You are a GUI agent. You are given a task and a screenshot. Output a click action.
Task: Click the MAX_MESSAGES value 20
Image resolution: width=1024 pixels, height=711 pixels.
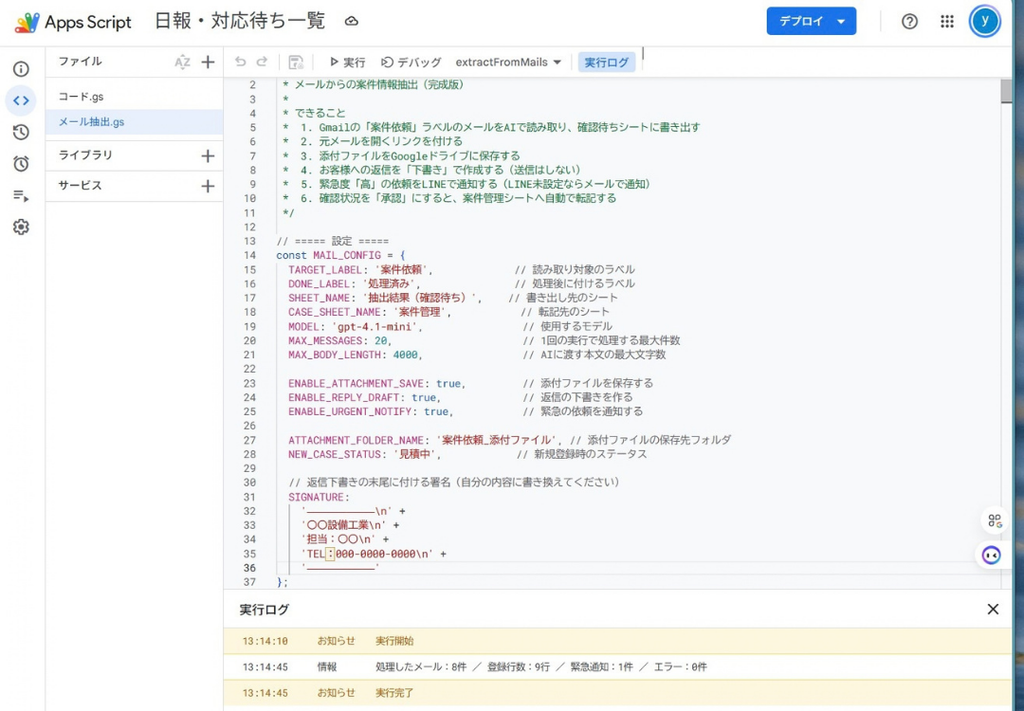(x=381, y=341)
